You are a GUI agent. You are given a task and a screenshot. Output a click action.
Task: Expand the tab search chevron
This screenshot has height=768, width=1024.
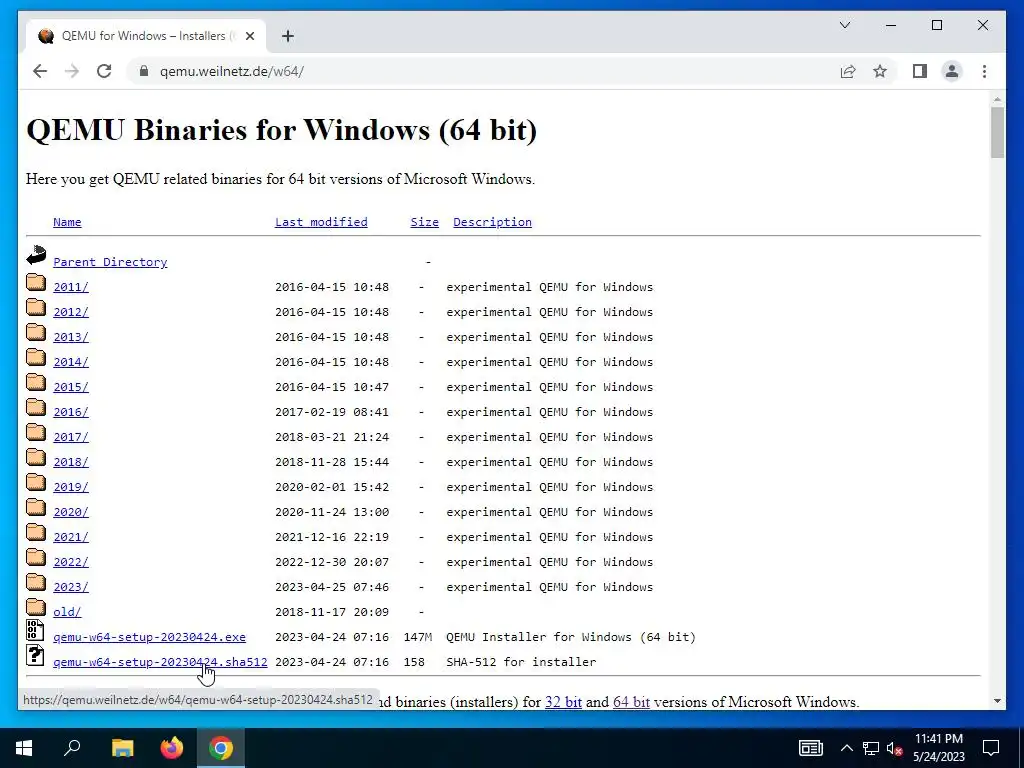click(x=845, y=25)
